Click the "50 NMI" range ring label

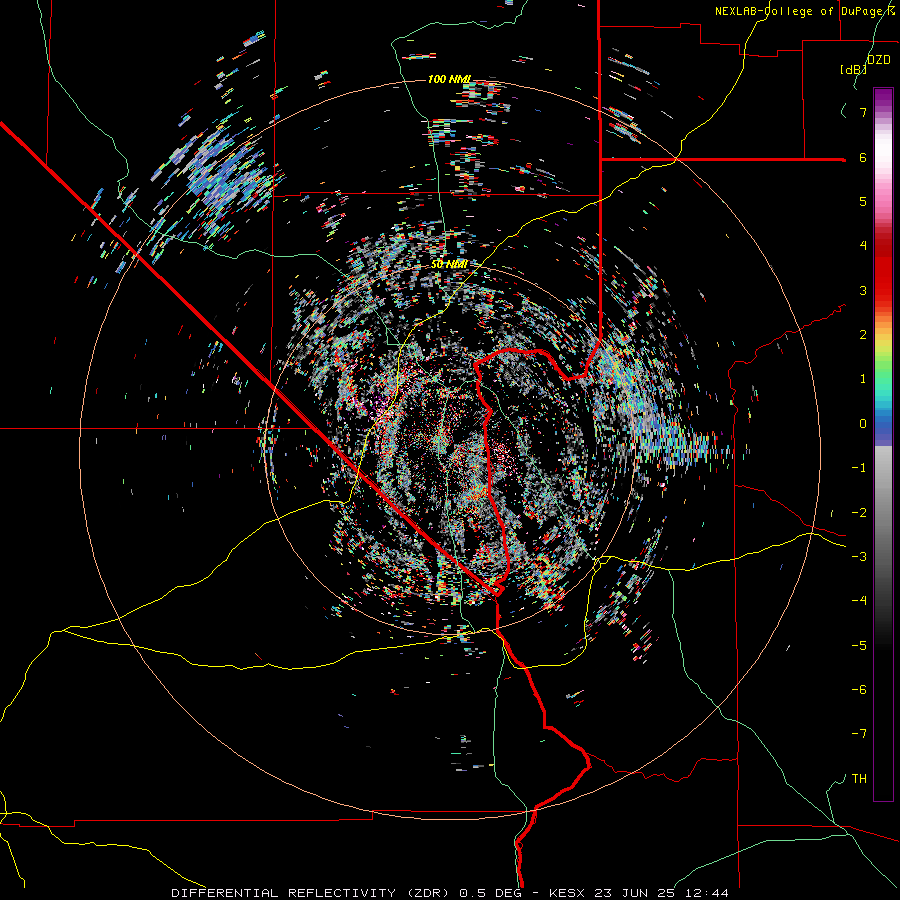449,264
